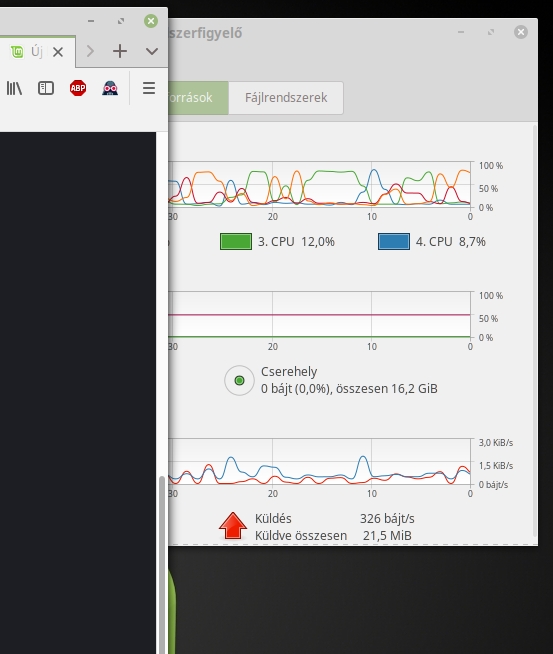553x654 pixels.
Task: Maximize the browser window
Action: [121, 21]
